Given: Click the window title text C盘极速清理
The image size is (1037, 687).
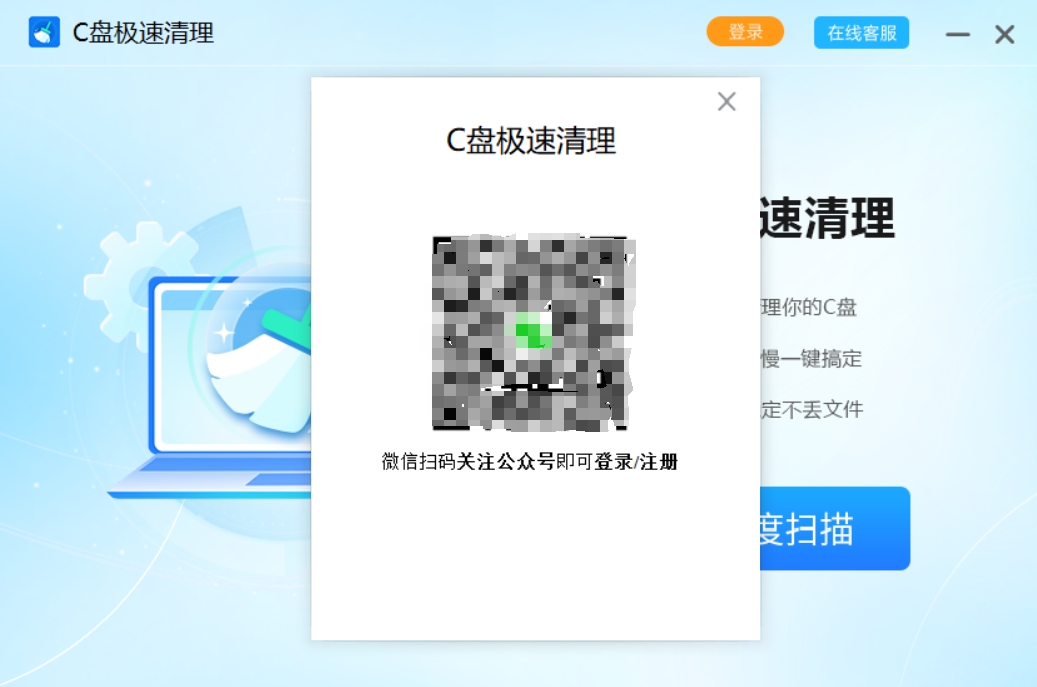Looking at the screenshot, I should pos(144,32).
